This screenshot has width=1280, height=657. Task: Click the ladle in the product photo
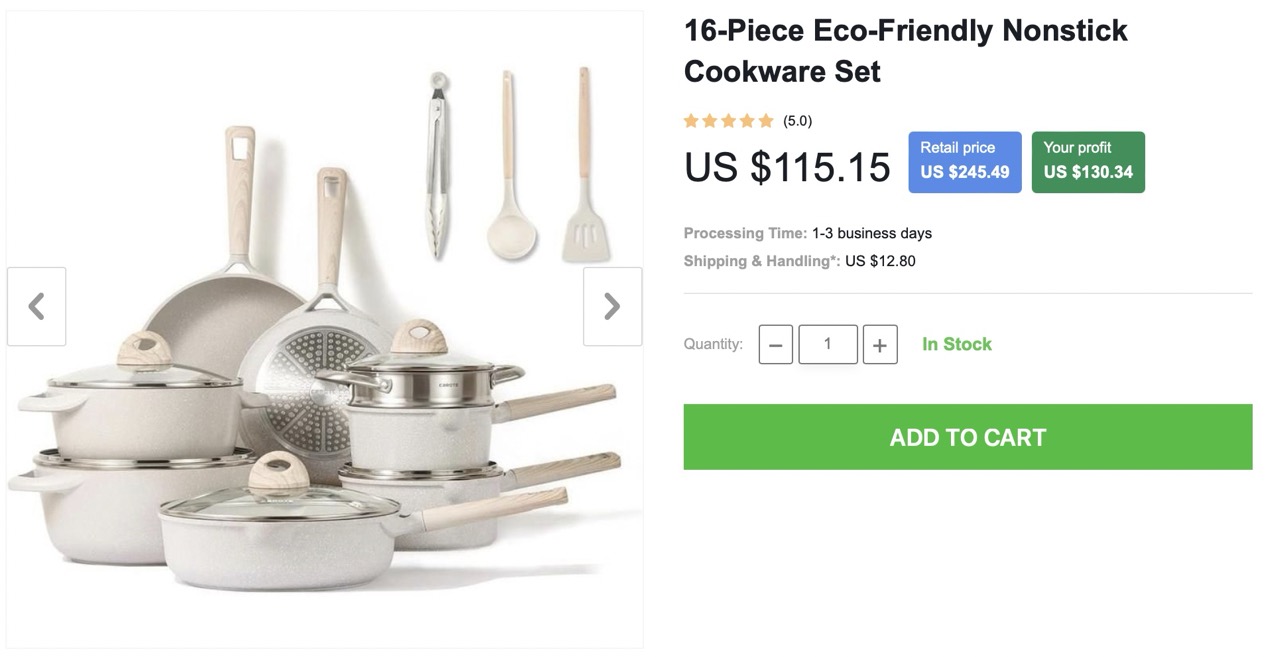tap(510, 200)
